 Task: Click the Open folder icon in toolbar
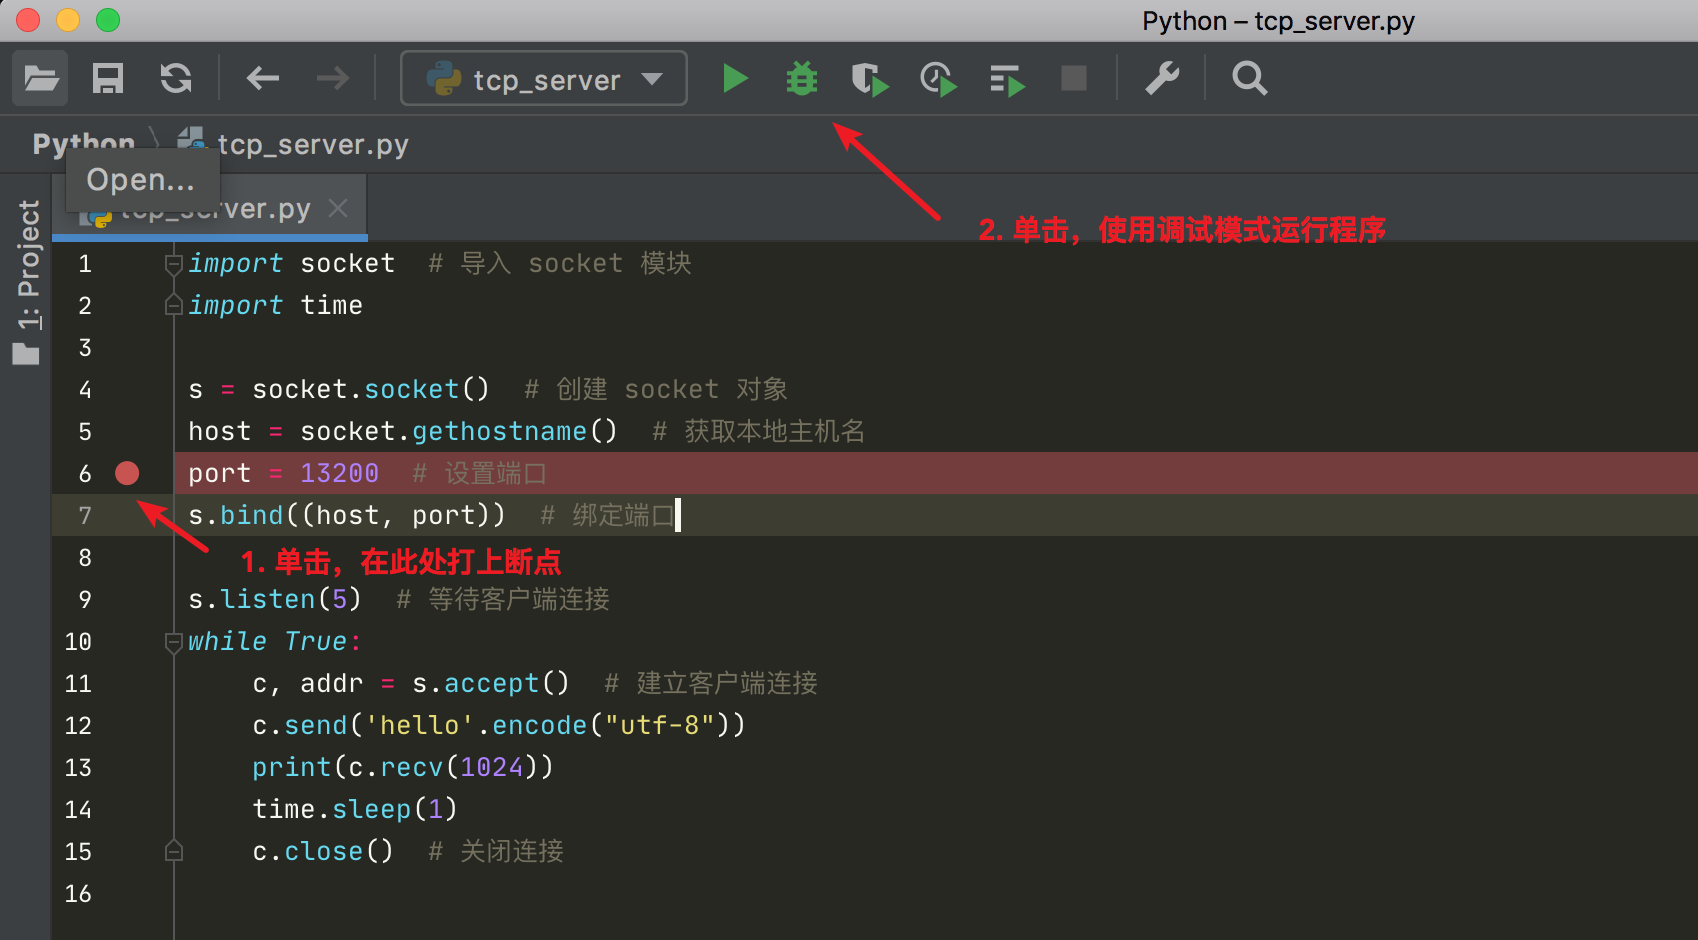[40, 78]
